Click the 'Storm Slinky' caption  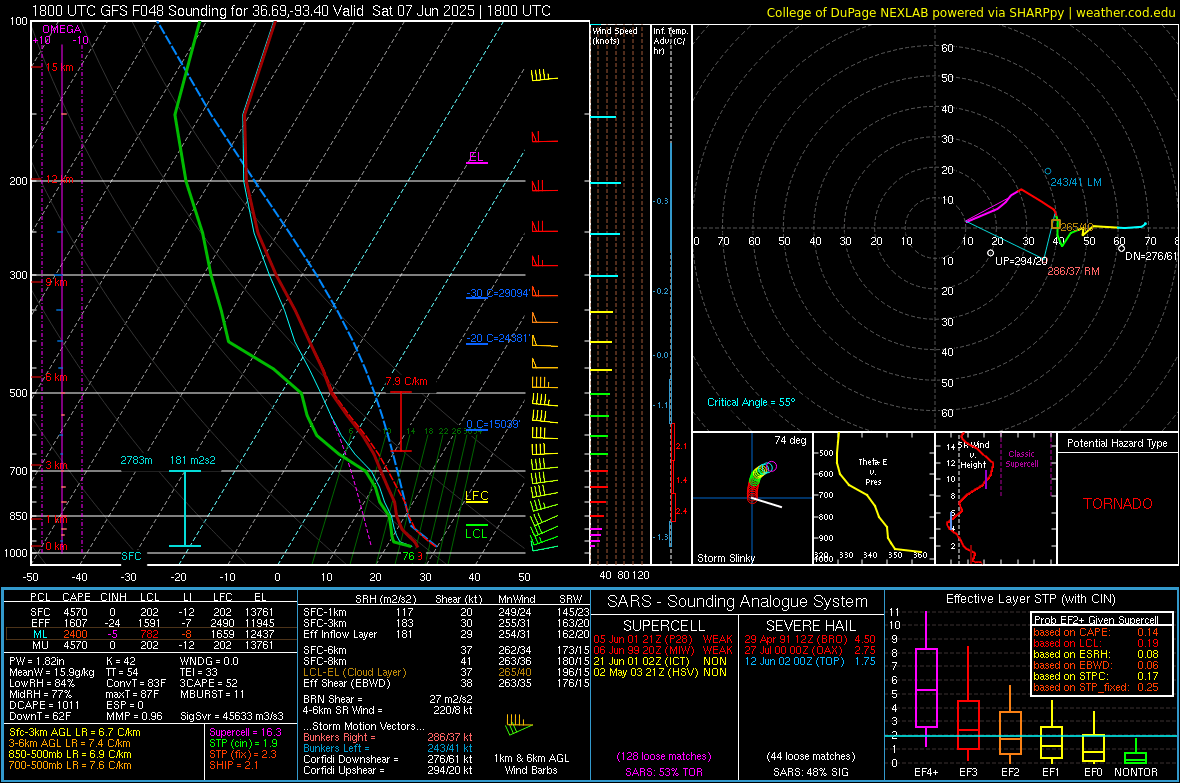(x=725, y=558)
